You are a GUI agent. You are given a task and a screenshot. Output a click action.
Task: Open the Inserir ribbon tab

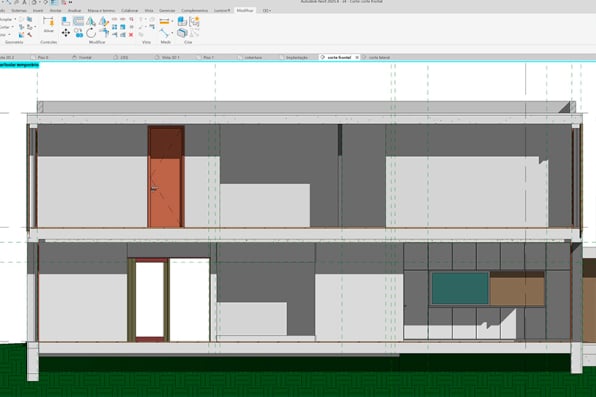[38, 11]
